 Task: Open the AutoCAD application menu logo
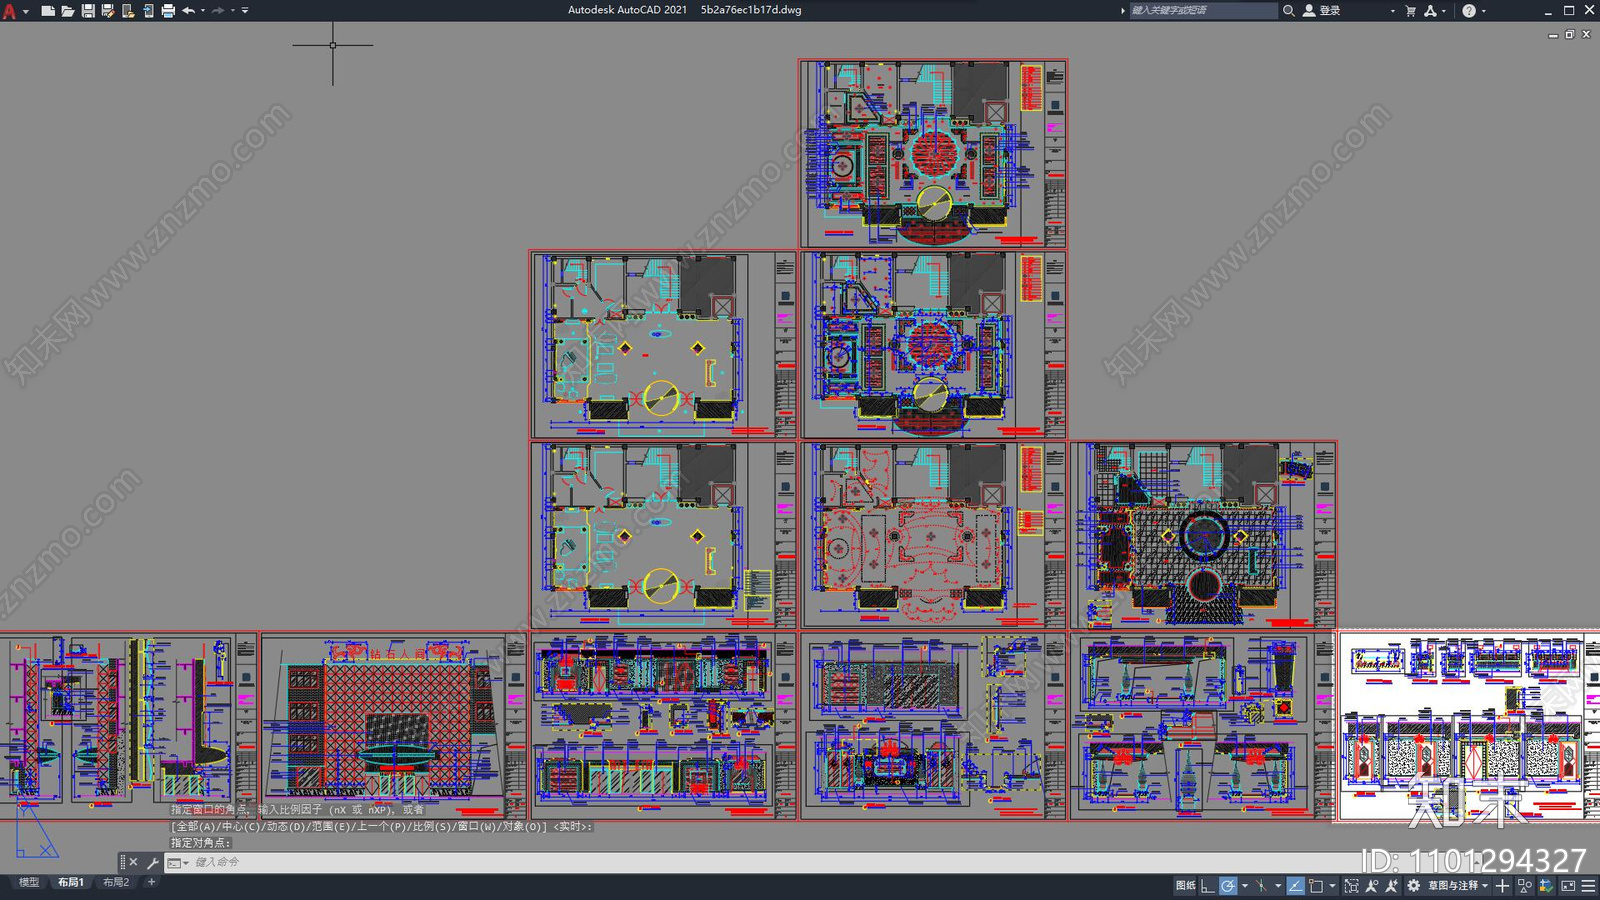[x=9, y=11]
